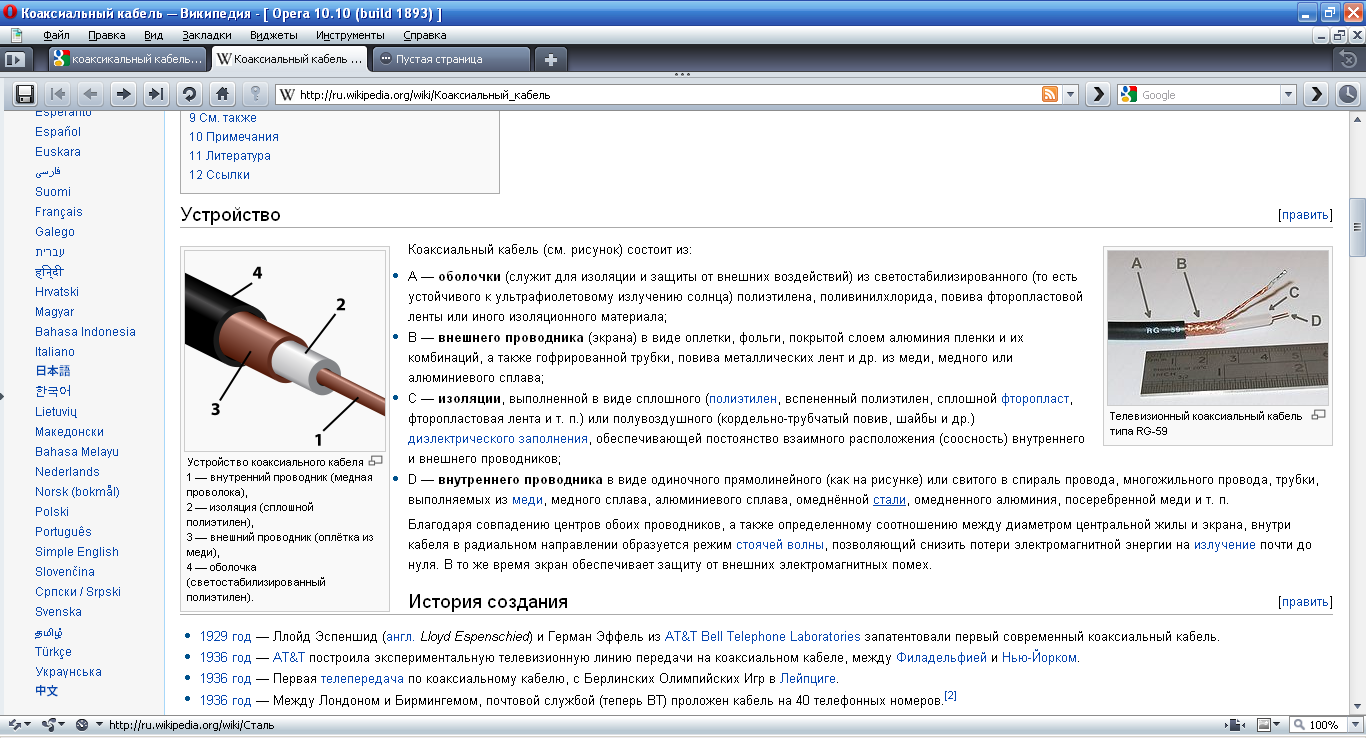Image resolution: width=1366 pixels, height=738 pixels.
Task: Jump to contents entry 10 Примечания
Action: coord(234,137)
